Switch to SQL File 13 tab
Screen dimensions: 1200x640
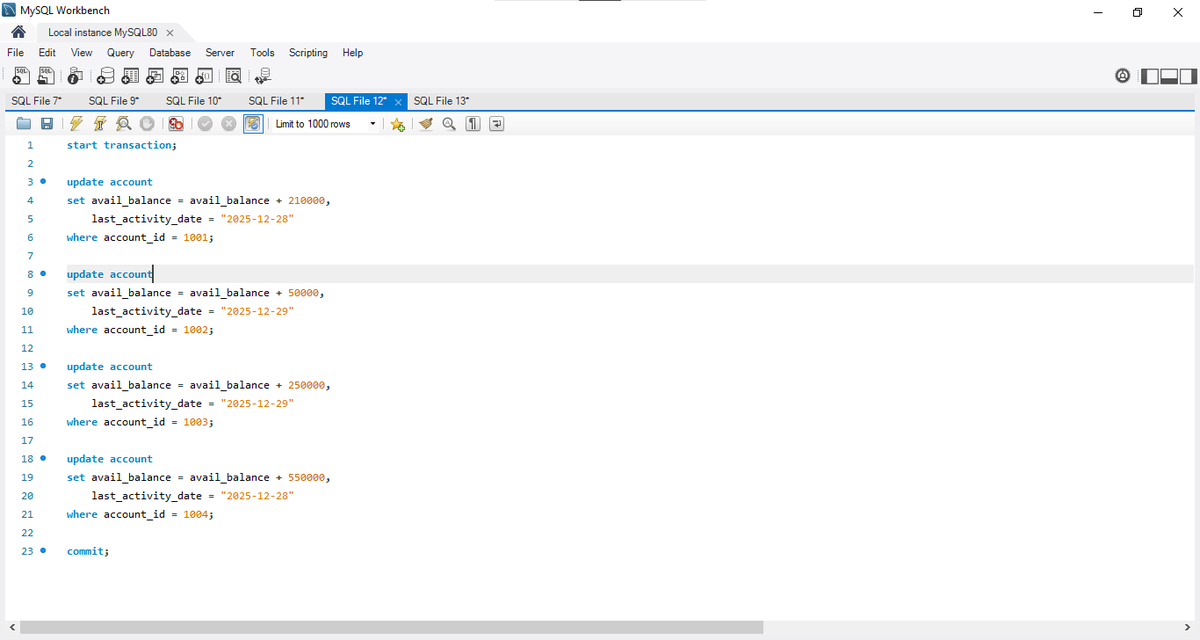pos(441,101)
